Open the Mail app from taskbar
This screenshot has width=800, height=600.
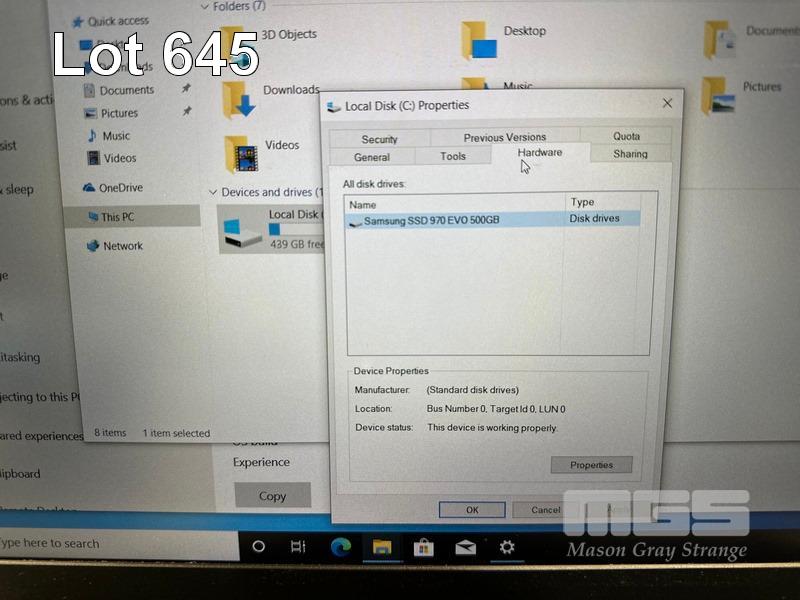465,547
